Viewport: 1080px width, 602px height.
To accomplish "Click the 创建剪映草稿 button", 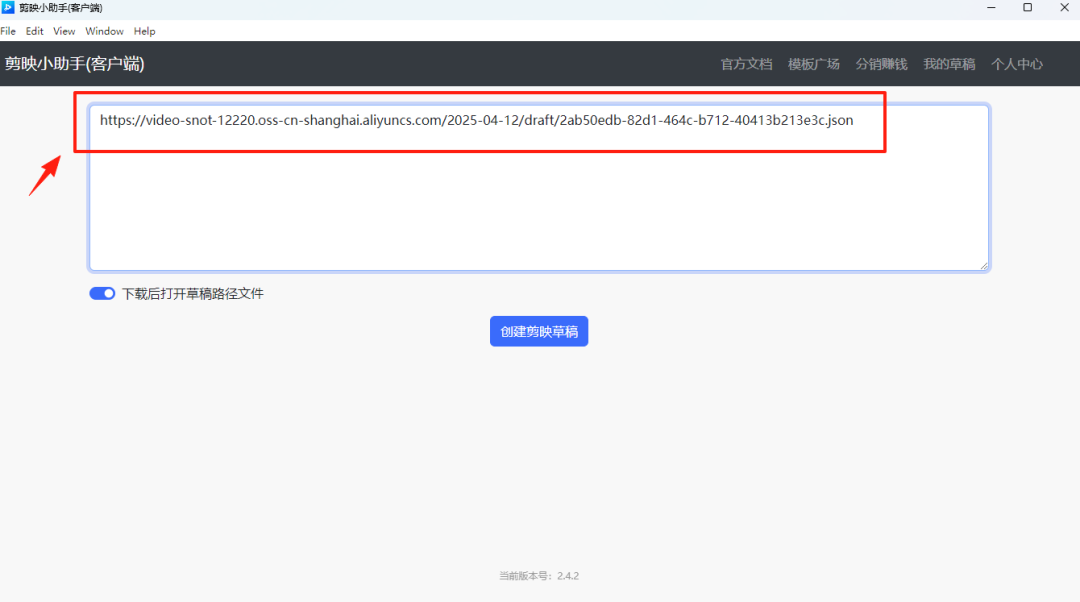I will (539, 331).
